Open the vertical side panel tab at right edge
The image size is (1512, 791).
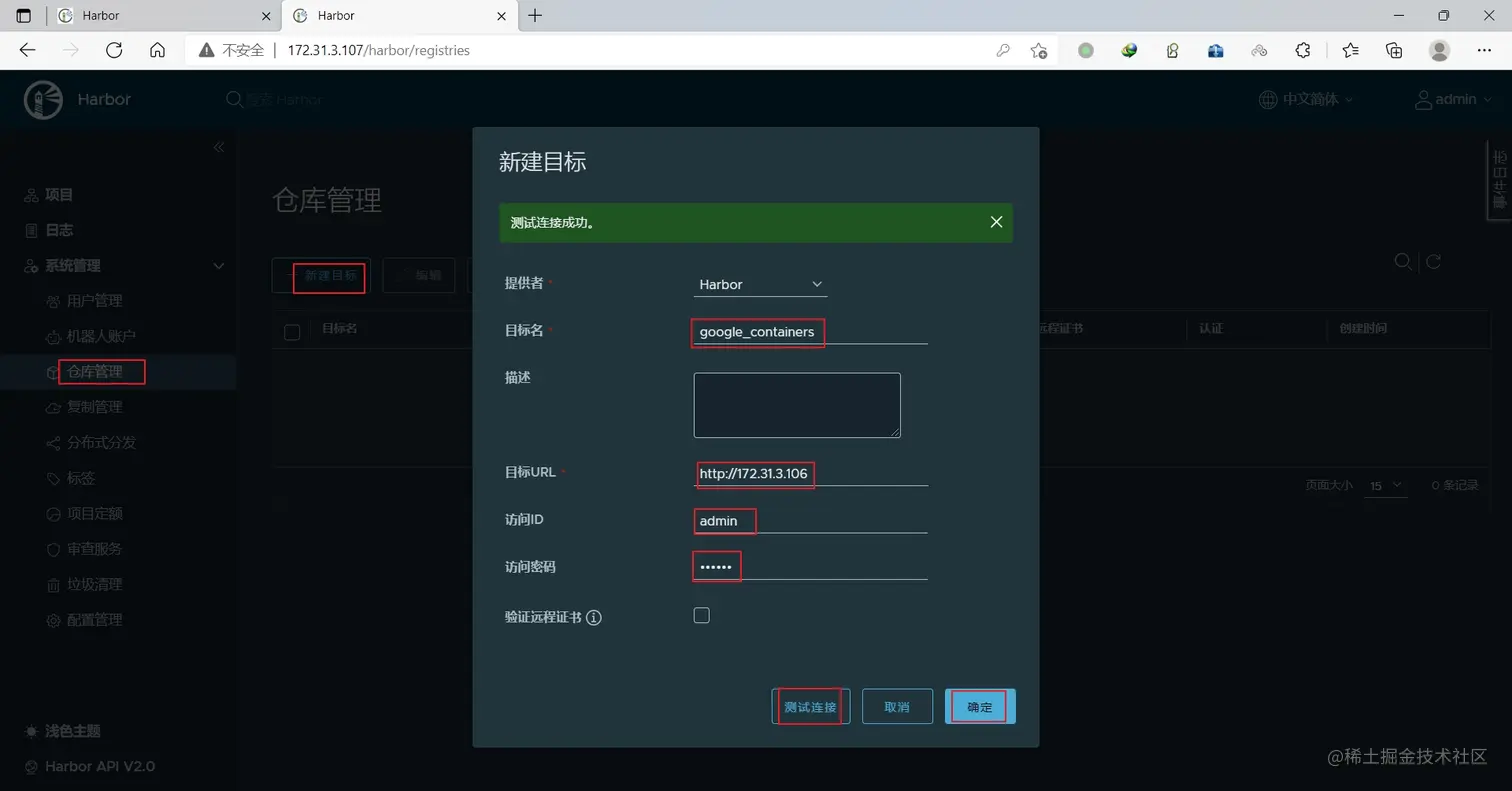[x=1499, y=178]
